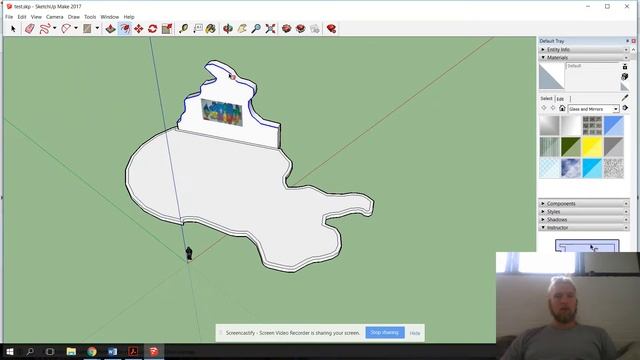
Task: Switch to the materials Edit tab
Action: point(560,99)
